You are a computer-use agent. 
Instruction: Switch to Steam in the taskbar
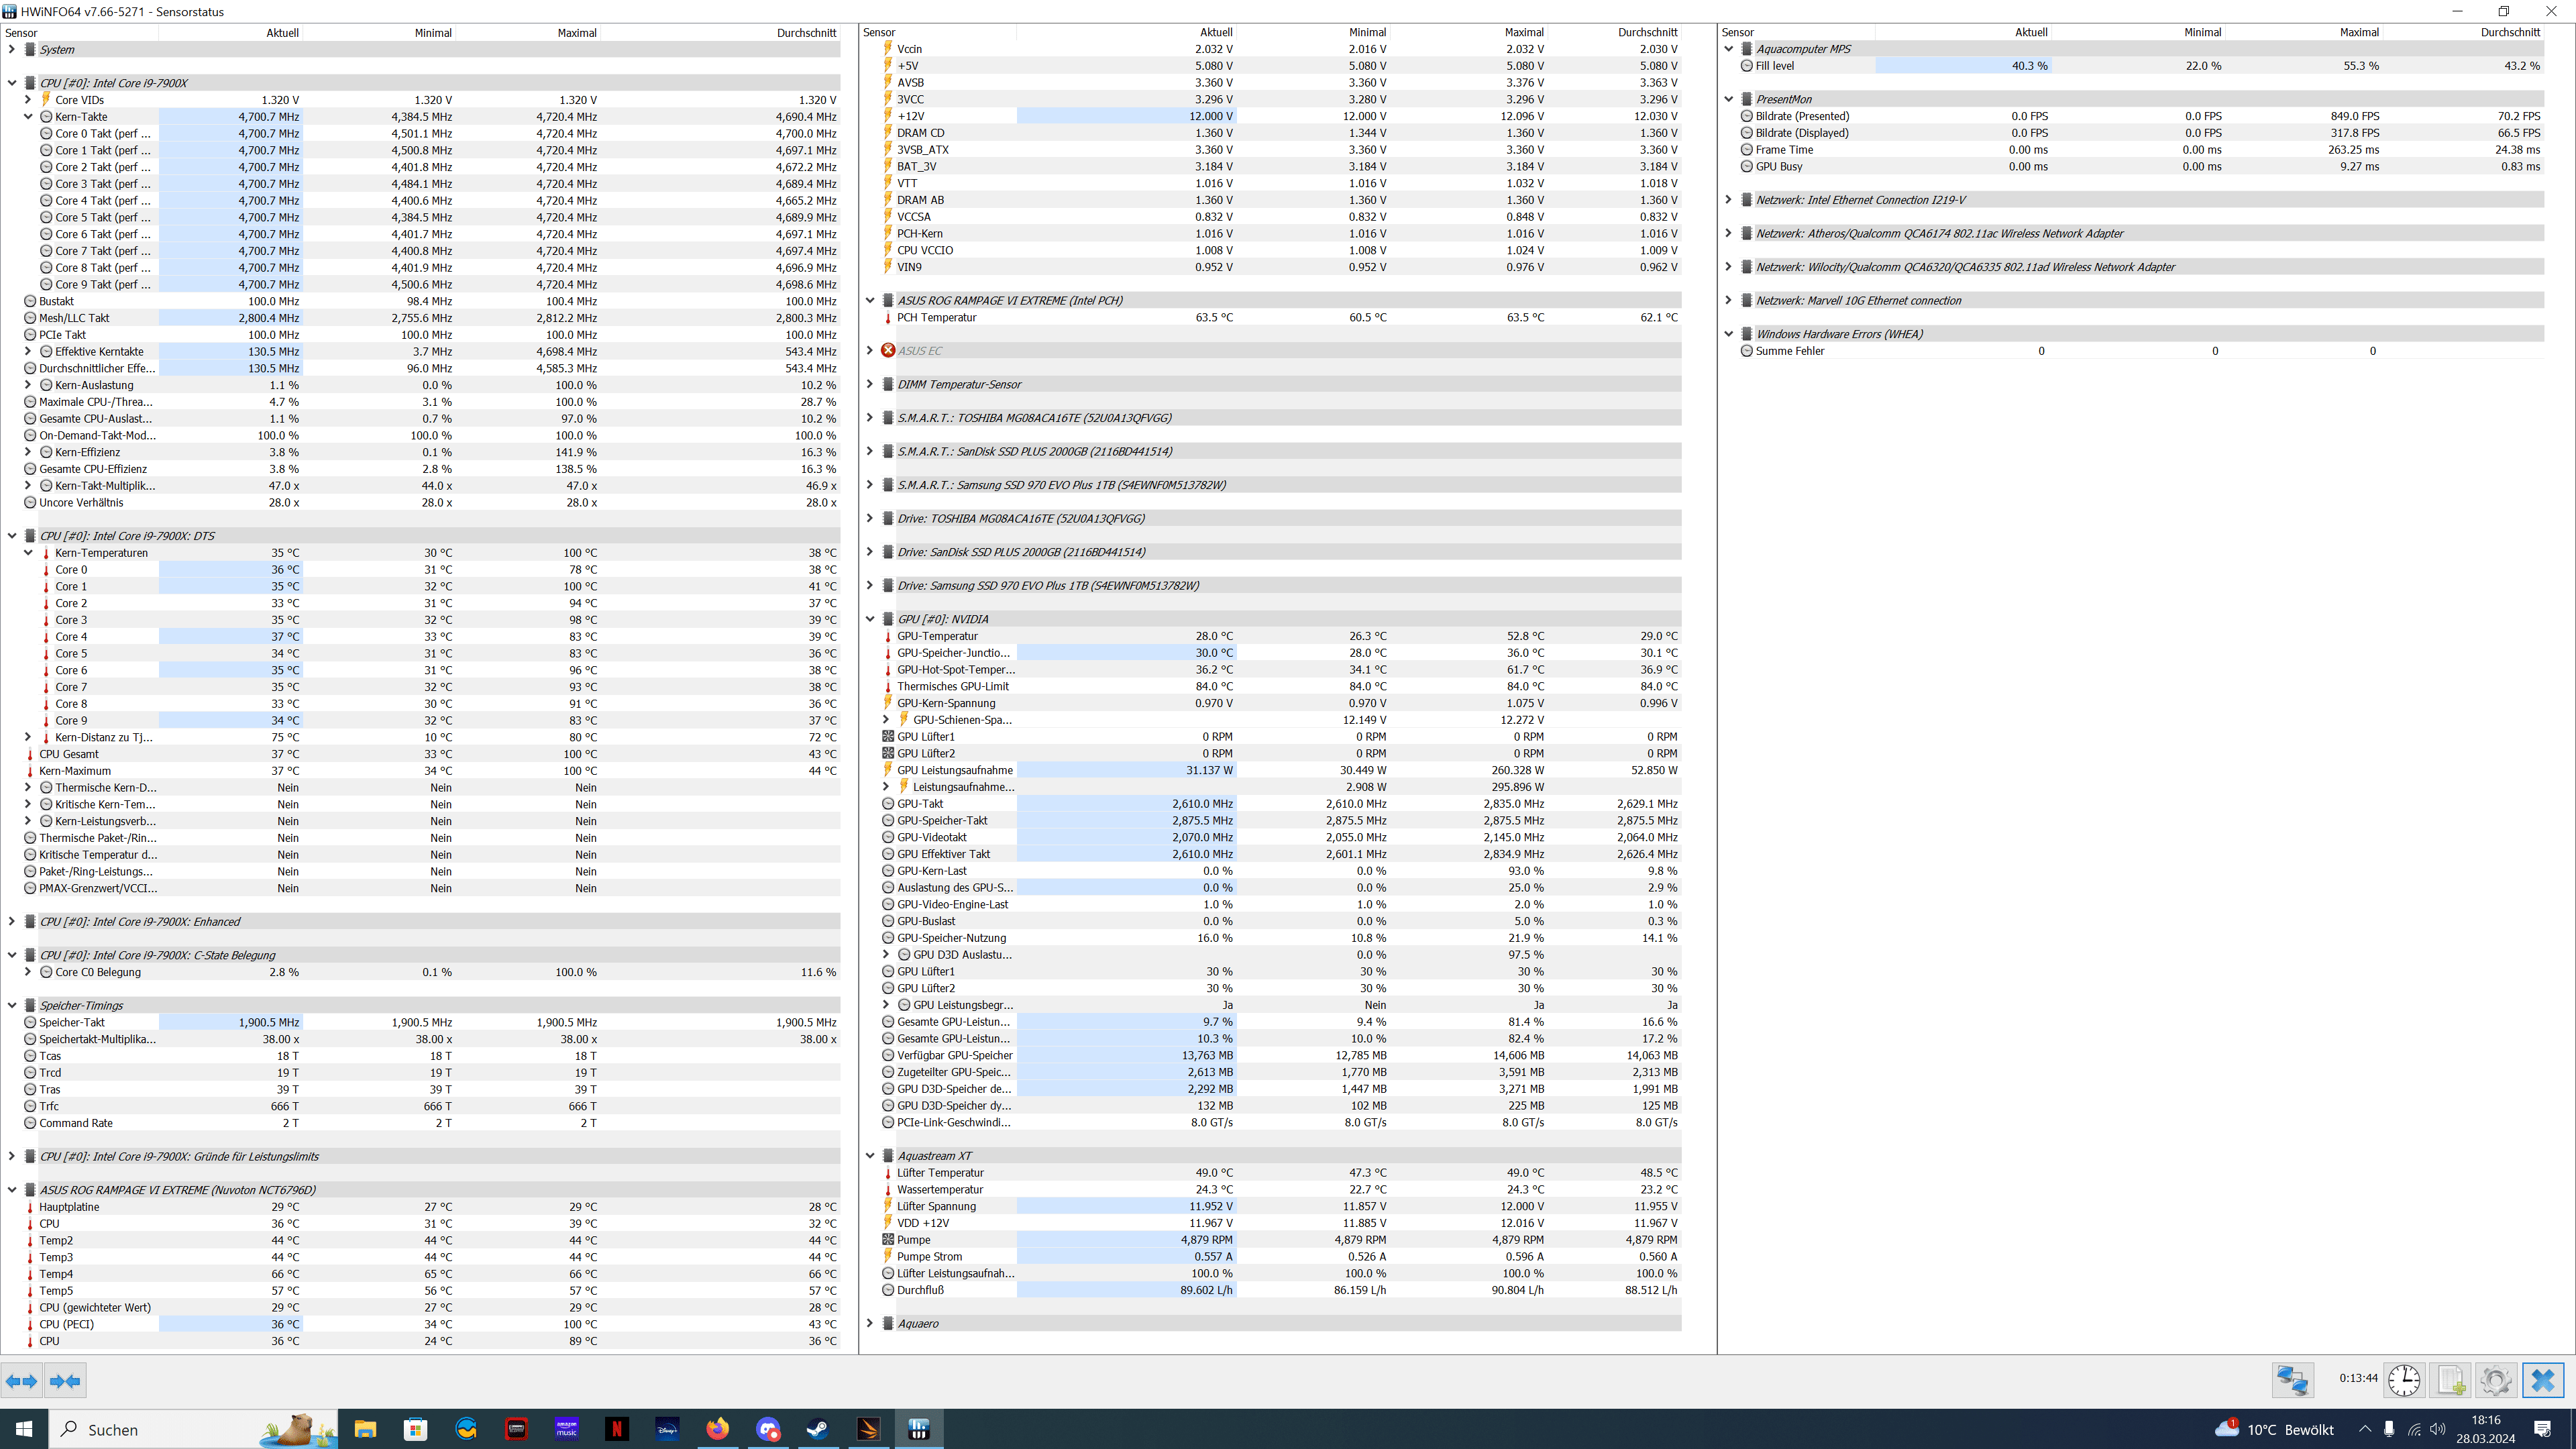pos(818,1429)
